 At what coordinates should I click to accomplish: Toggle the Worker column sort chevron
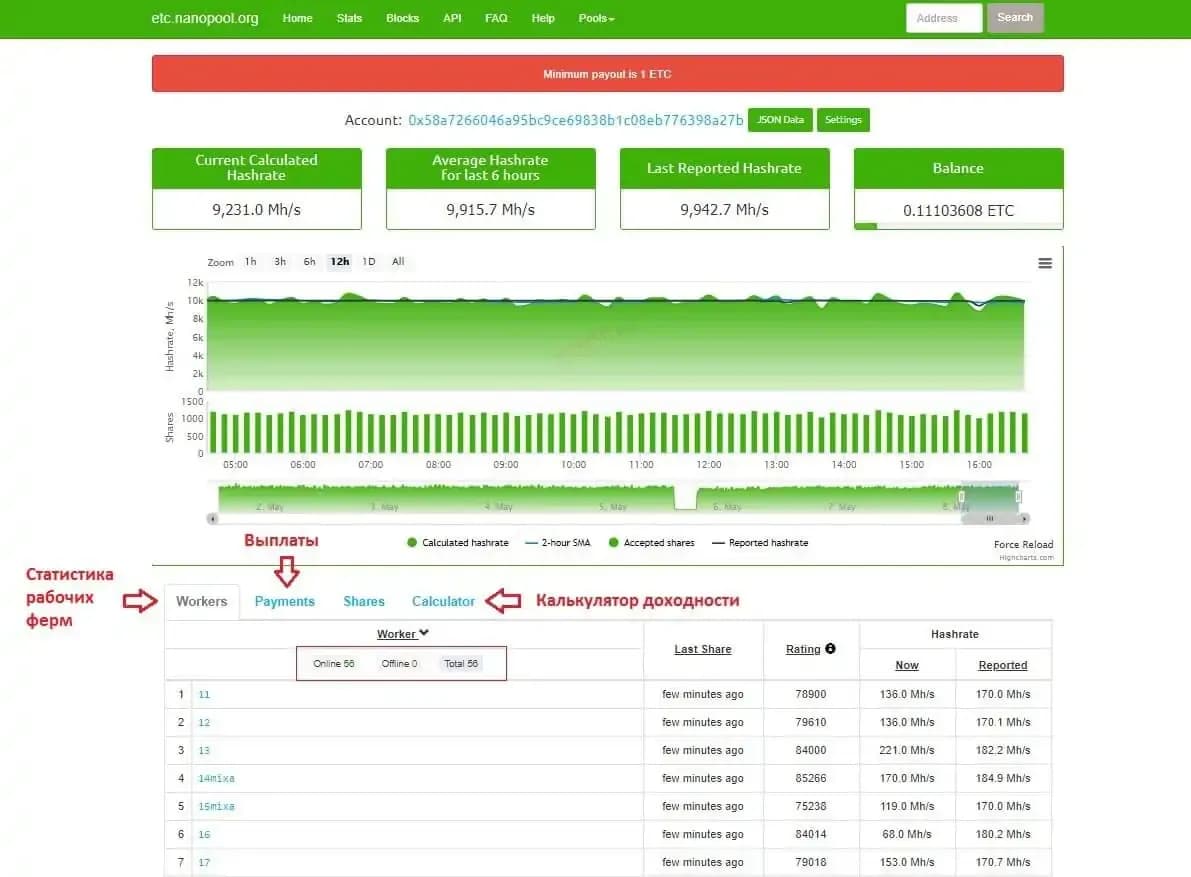(x=424, y=633)
